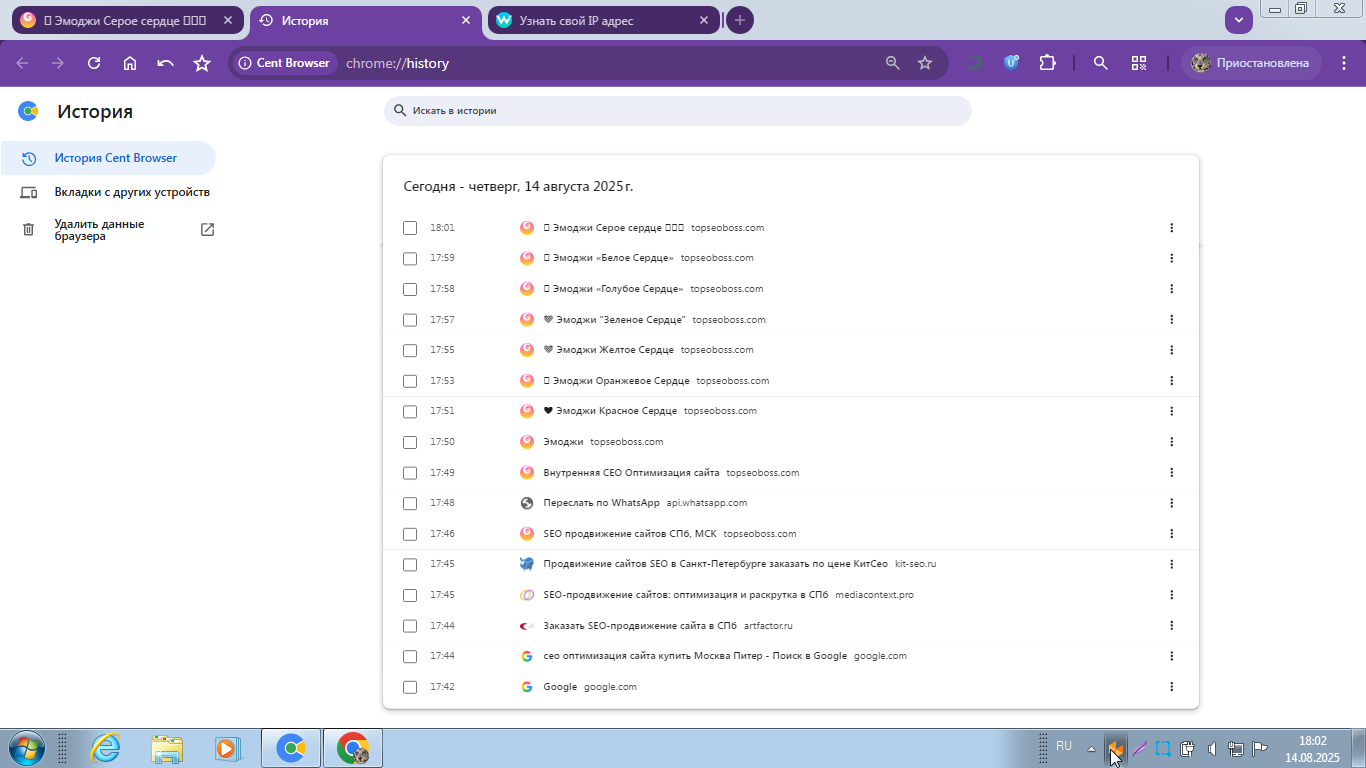Viewport: 1366px width, 768px height.
Task: Open сео оптимизация сайта купить Google search link
Action: point(695,656)
